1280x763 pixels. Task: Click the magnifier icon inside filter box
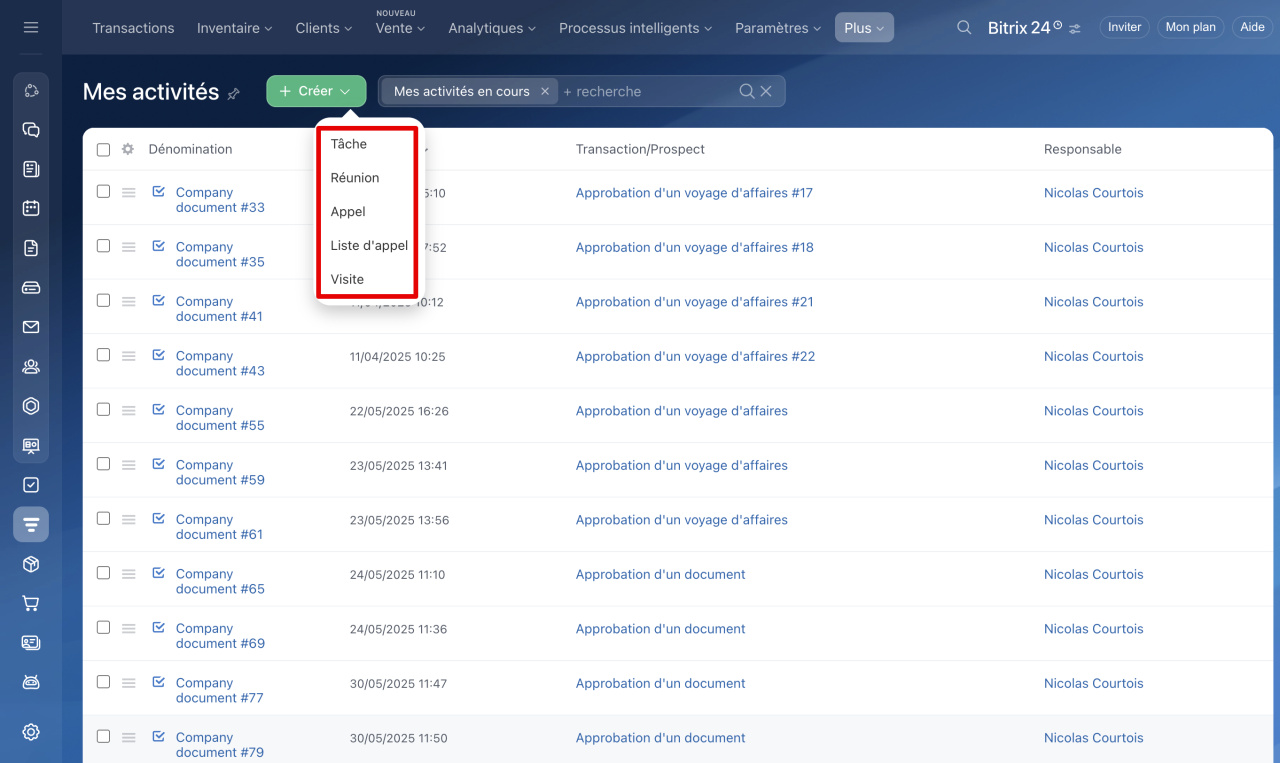[747, 91]
